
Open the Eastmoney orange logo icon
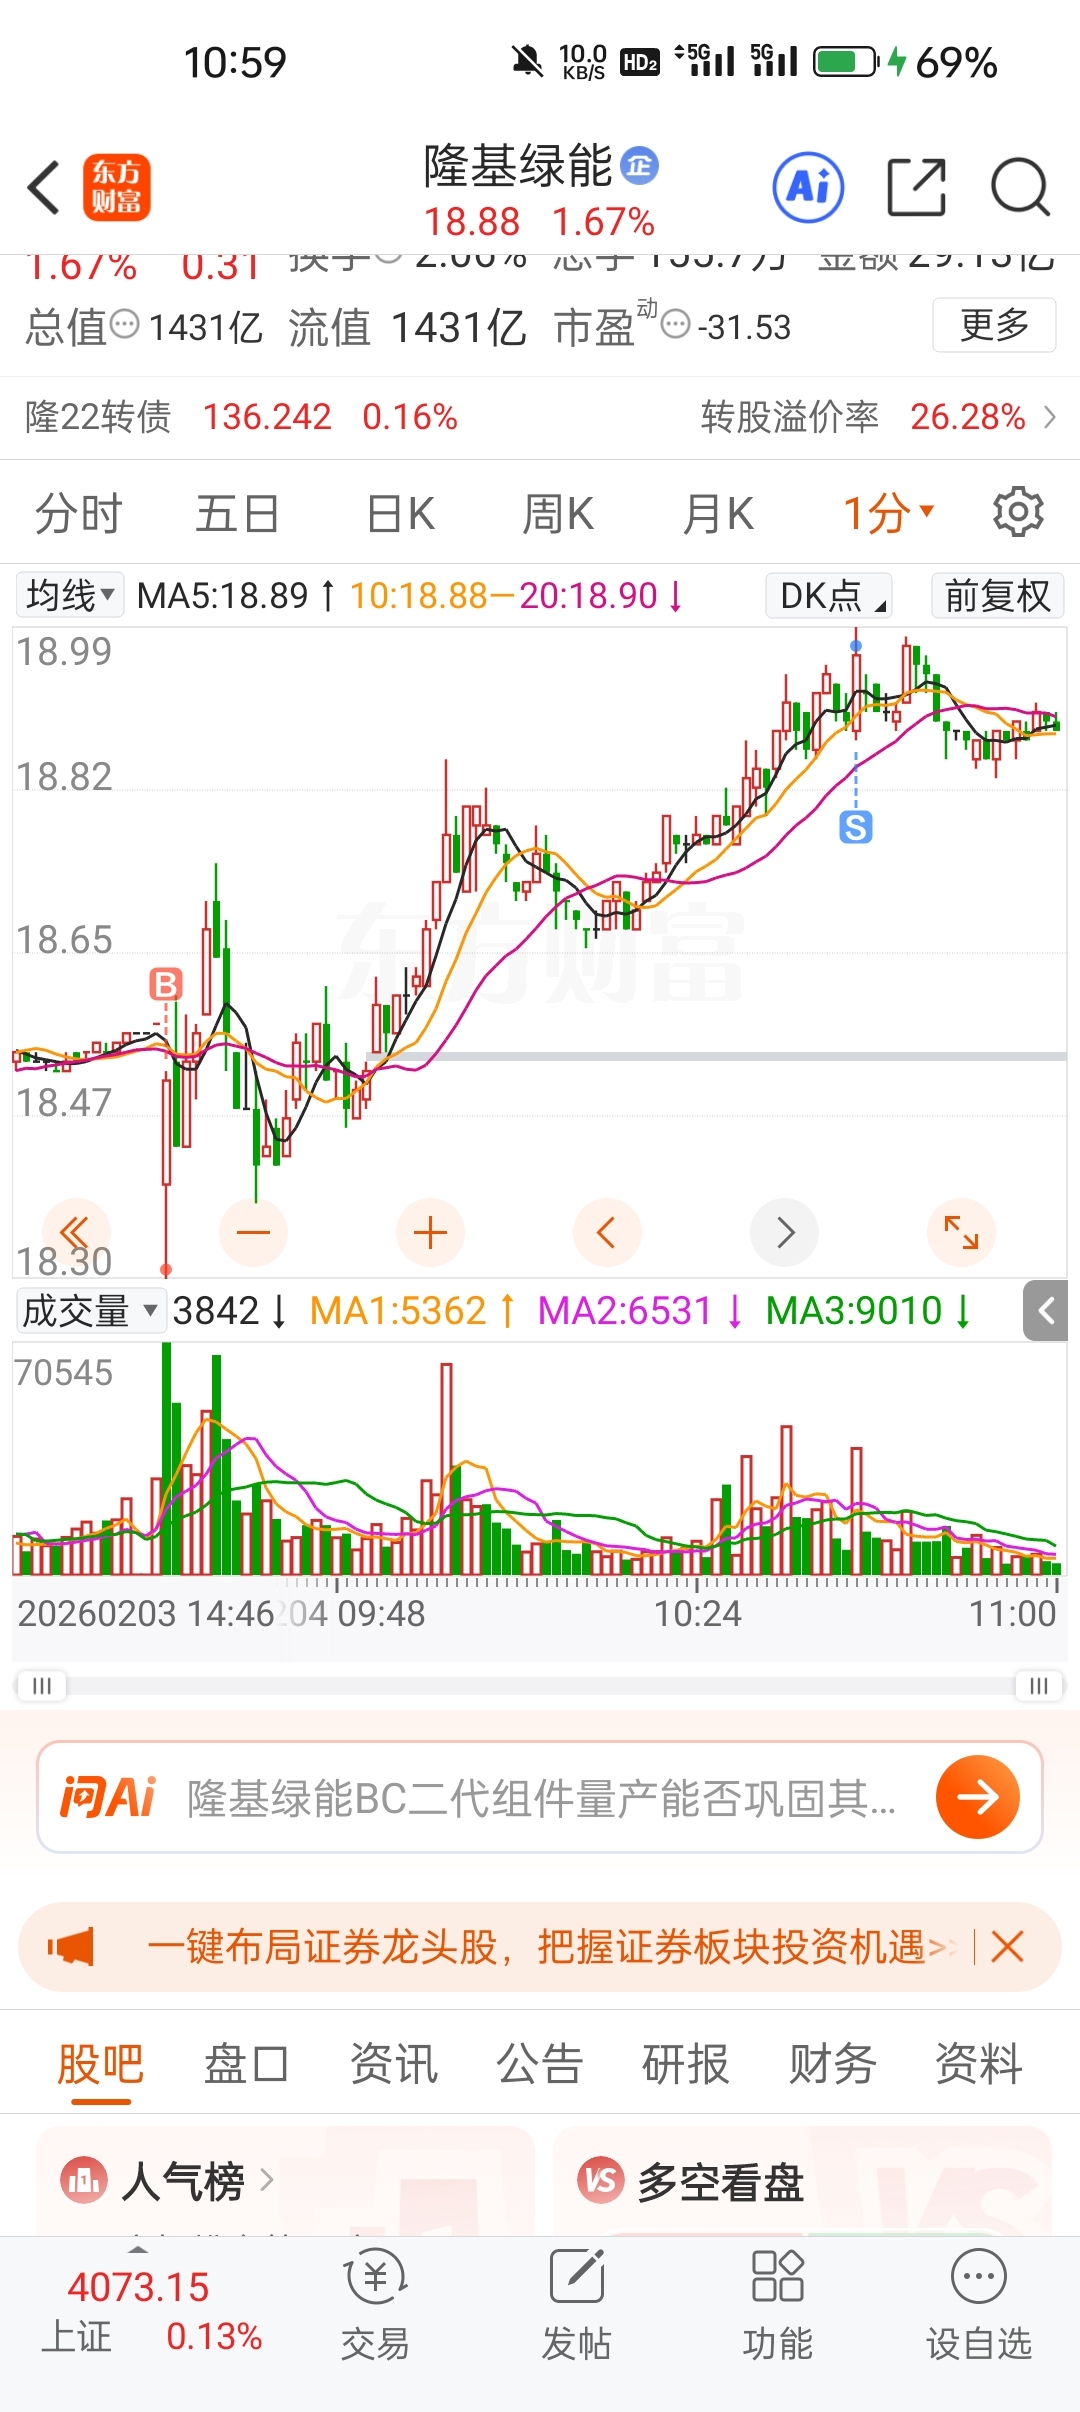point(116,187)
